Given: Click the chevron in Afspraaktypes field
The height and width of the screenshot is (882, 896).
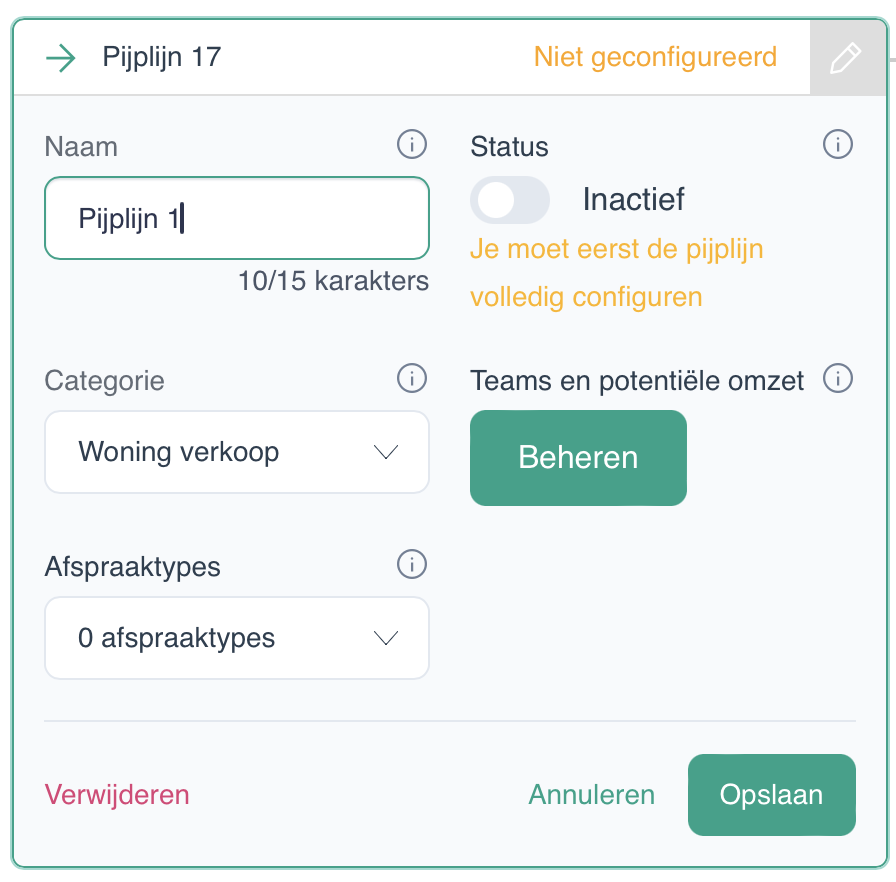Looking at the screenshot, I should coord(386,638).
